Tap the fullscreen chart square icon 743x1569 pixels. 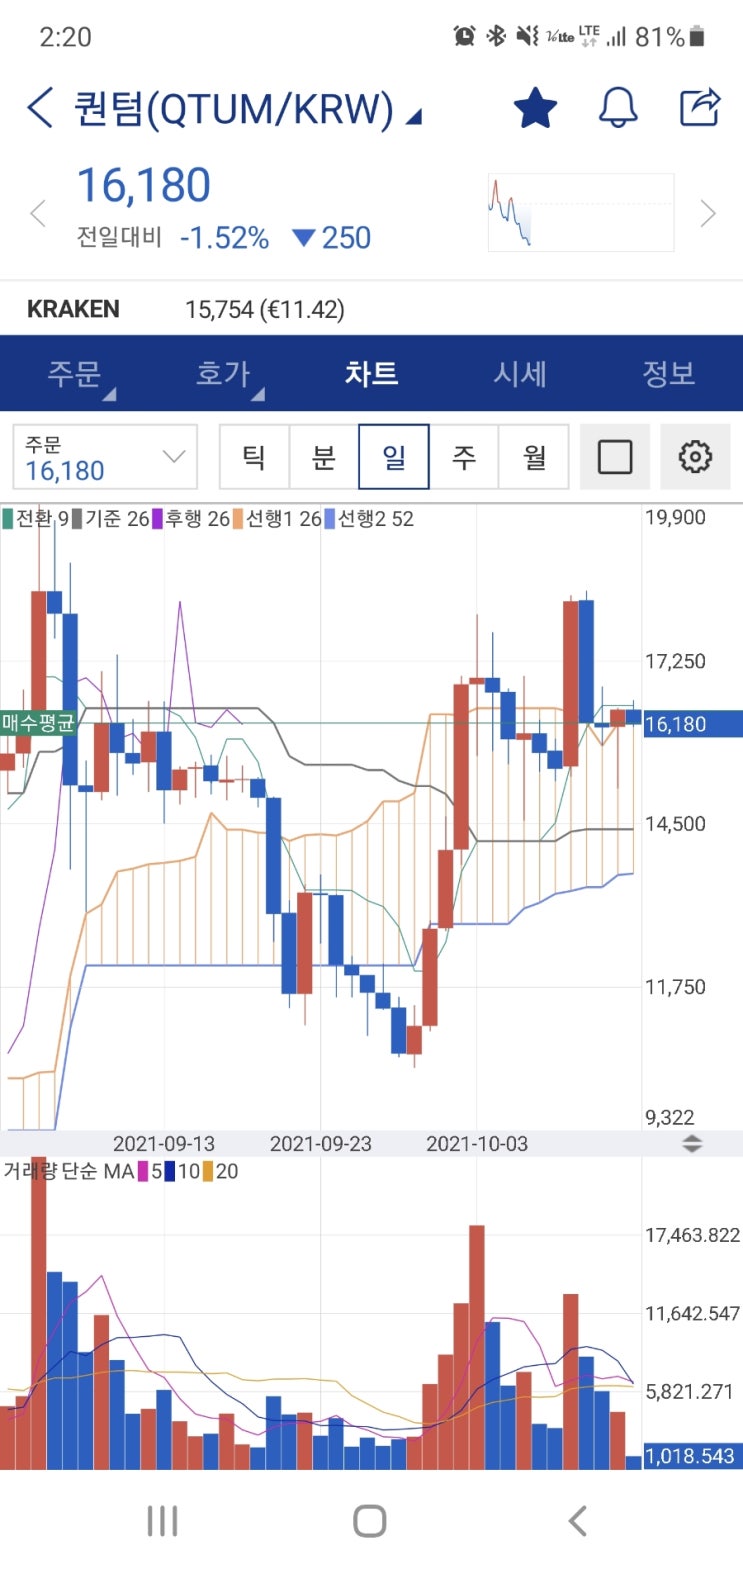615,457
